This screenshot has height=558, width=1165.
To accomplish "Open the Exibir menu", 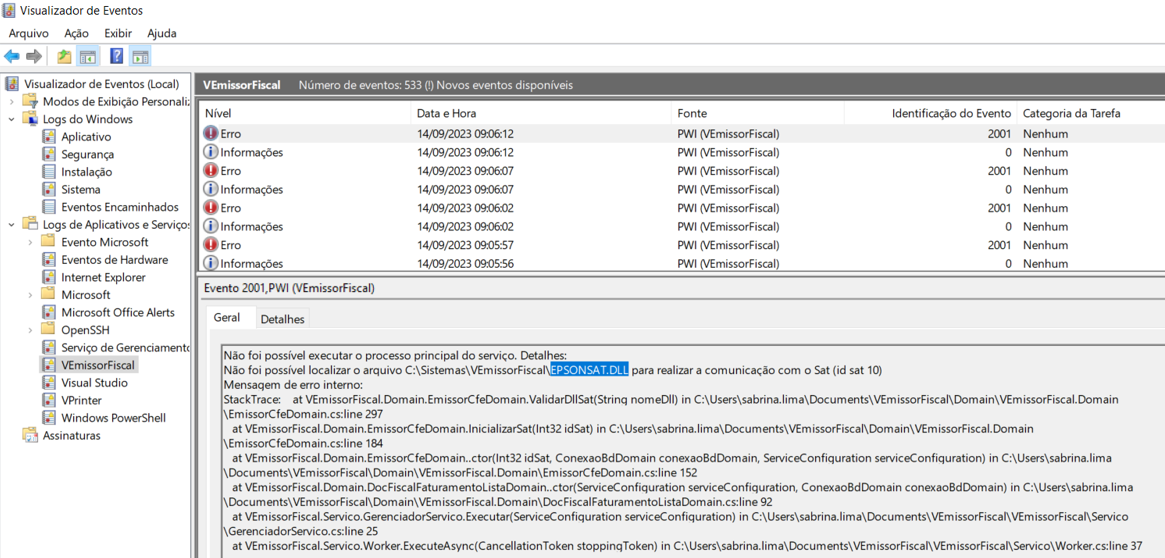I will tap(118, 33).
